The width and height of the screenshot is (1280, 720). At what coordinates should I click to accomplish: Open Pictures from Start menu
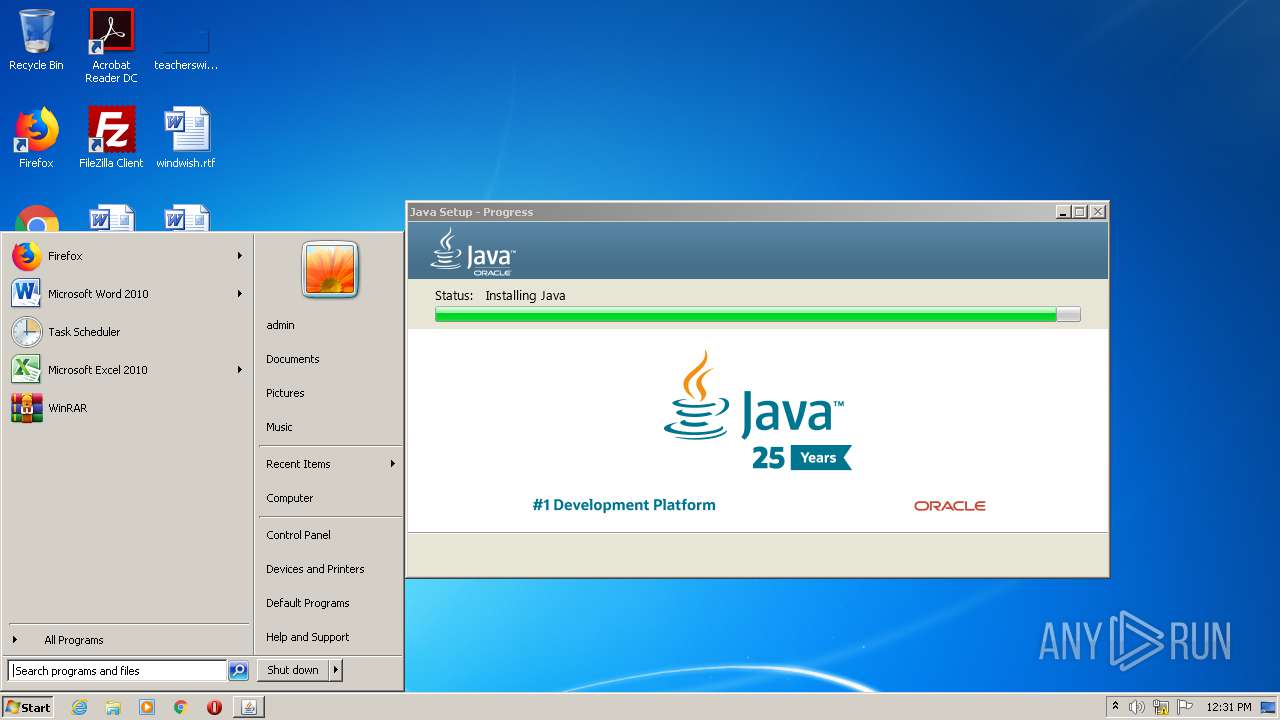tap(285, 393)
